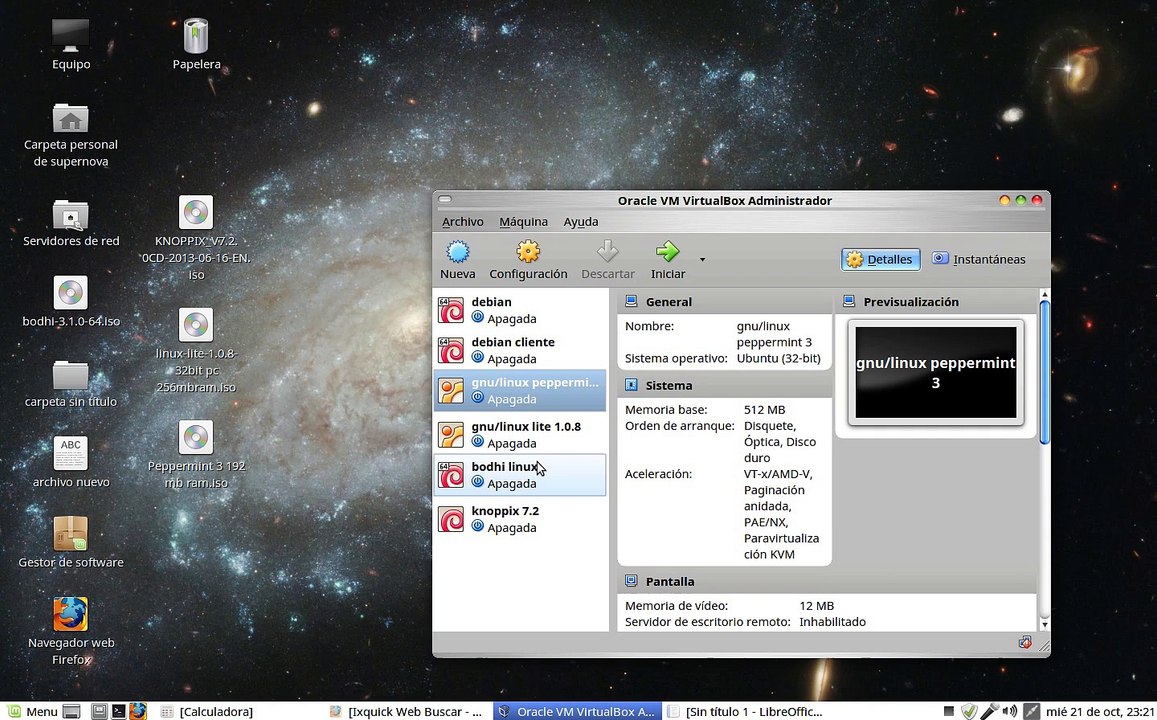Image resolution: width=1157 pixels, height=720 pixels.
Task: Click the peppermint 3 preview thumbnail
Action: [x=936, y=373]
